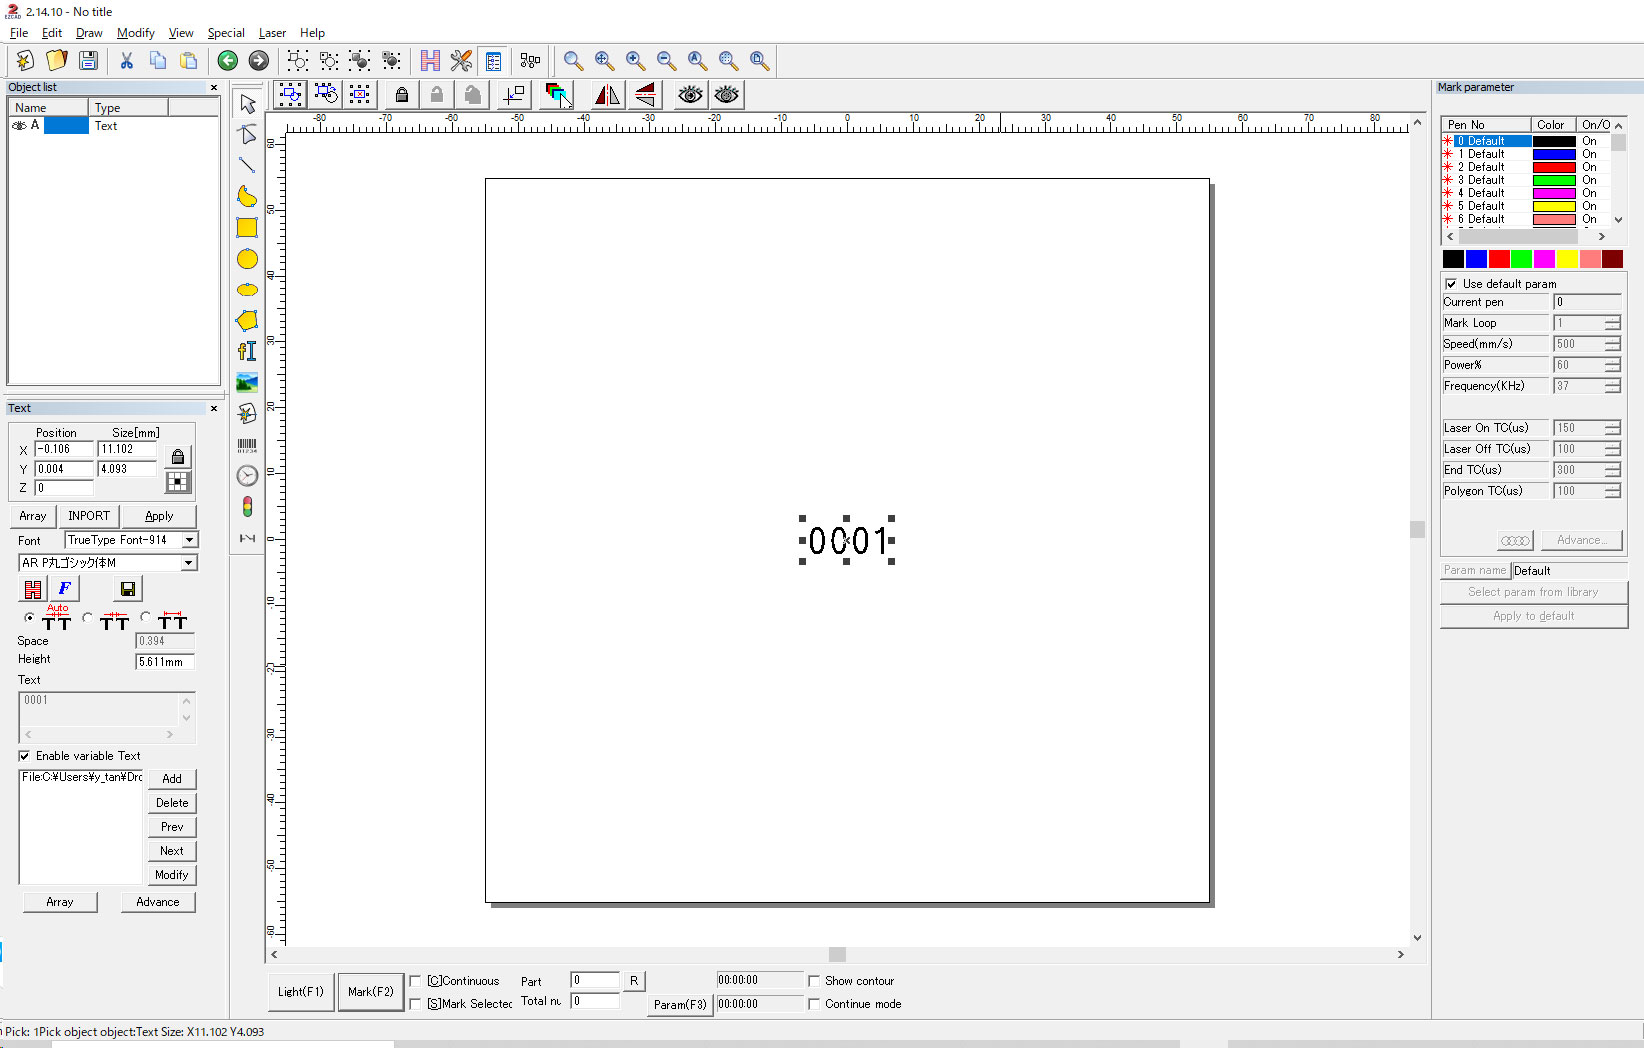The height and width of the screenshot is (1048, 1644).
Task: Click the Mark(F2) button
Action: click(370, 992)
